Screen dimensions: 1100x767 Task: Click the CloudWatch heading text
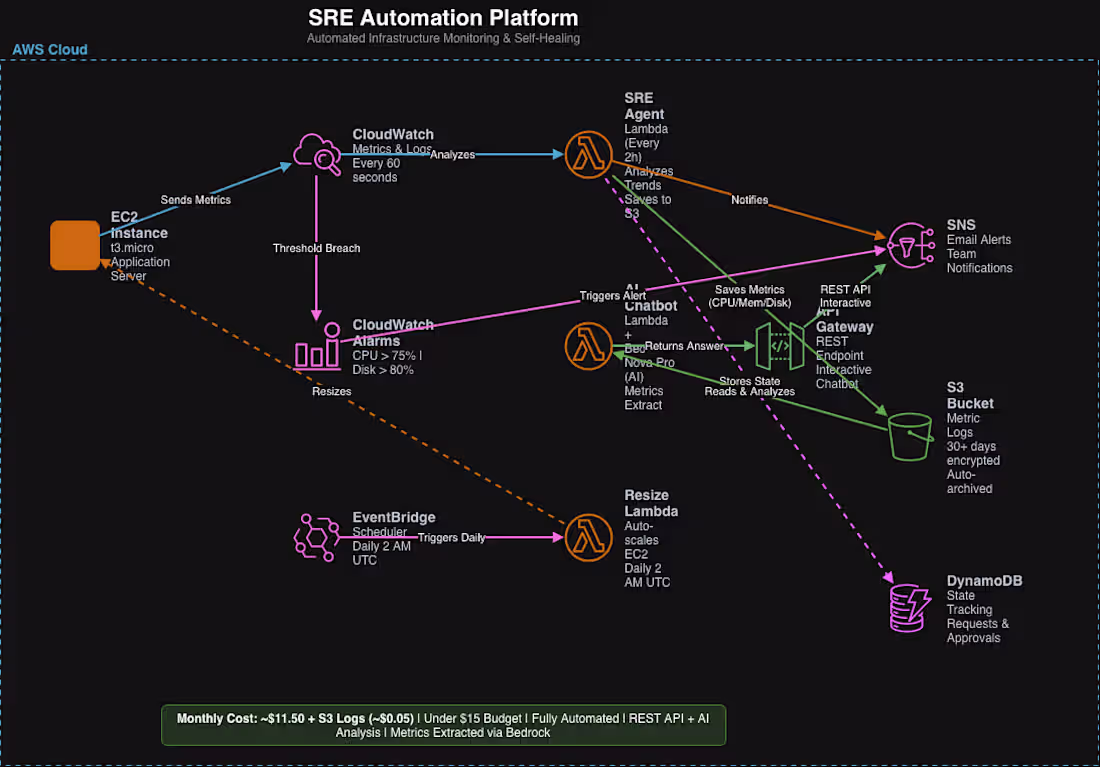(393, 134)
